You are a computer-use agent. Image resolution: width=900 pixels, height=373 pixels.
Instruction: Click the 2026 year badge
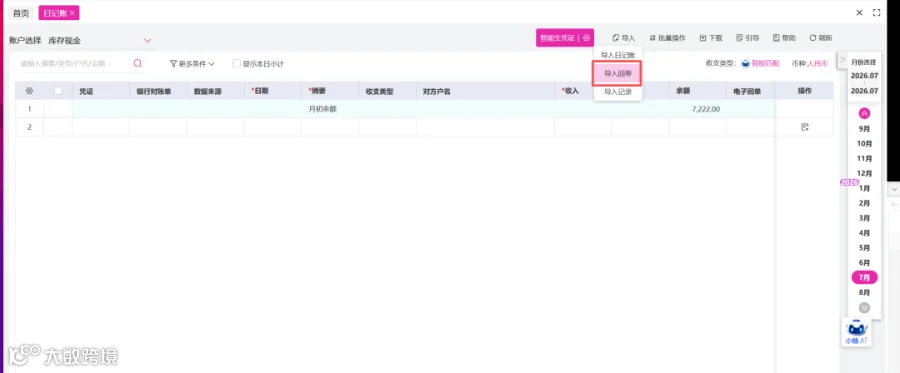click(x=849, y=182)
